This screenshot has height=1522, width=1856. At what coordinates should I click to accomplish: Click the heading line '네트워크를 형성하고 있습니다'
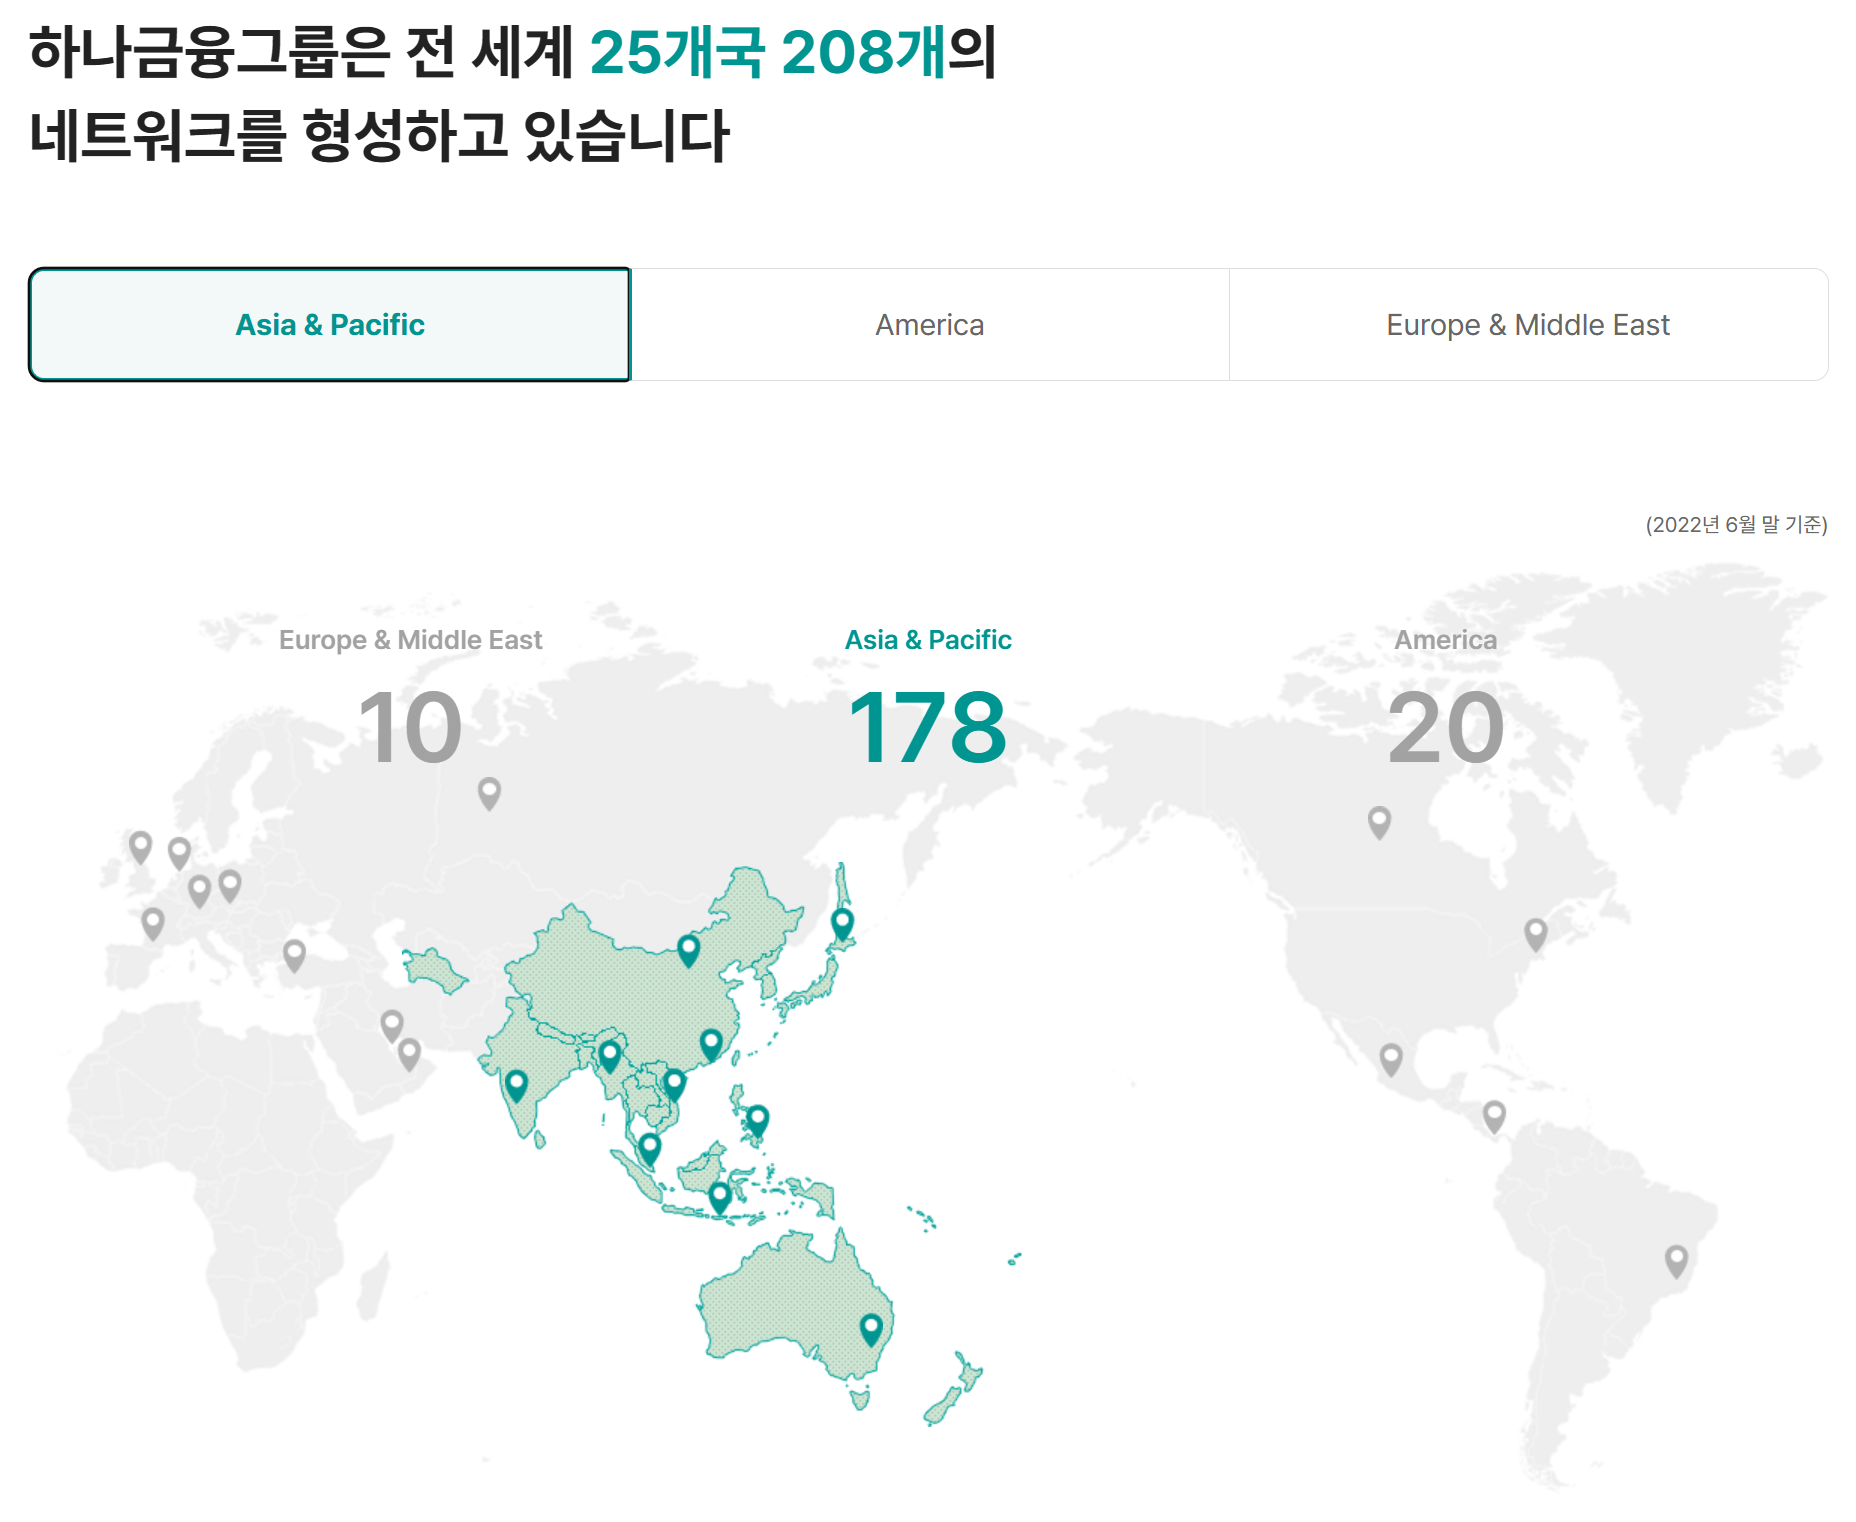[x=379, y=136]
